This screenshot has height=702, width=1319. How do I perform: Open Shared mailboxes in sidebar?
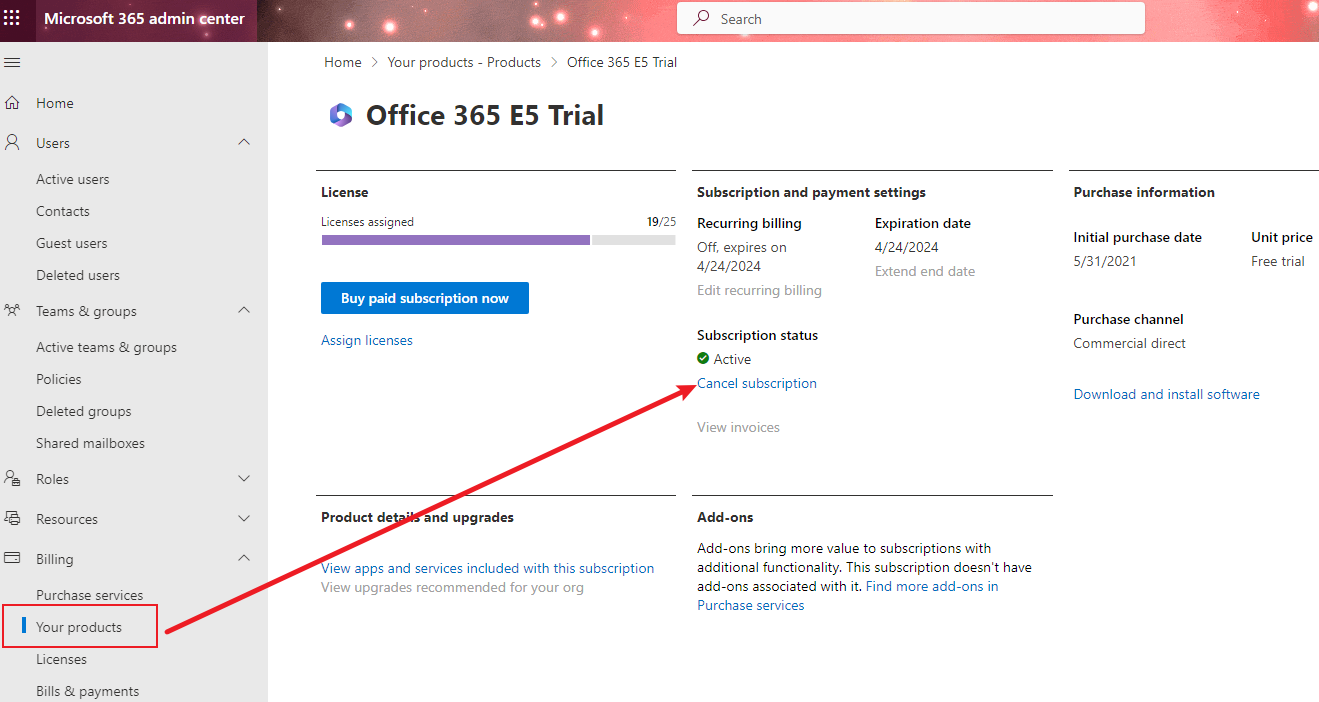[91, 443]
